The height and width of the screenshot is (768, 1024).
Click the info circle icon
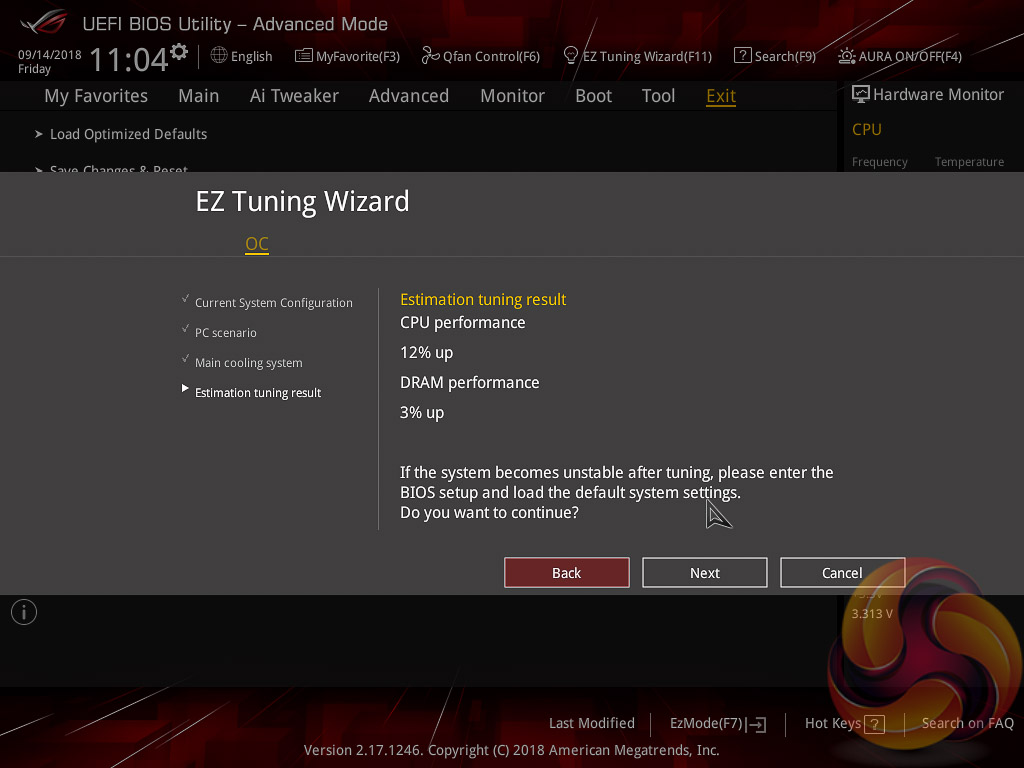pos(24,612)
